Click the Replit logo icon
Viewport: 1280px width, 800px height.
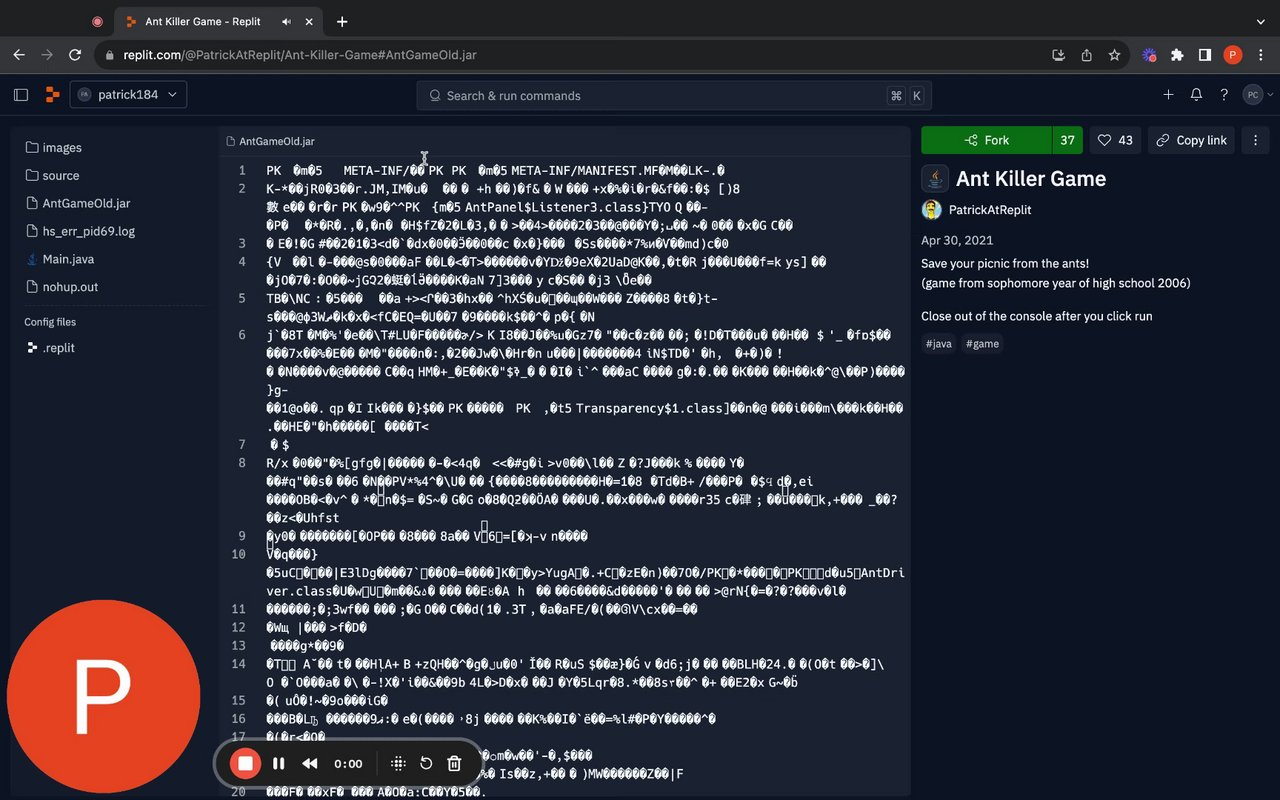tap(52, 95)
